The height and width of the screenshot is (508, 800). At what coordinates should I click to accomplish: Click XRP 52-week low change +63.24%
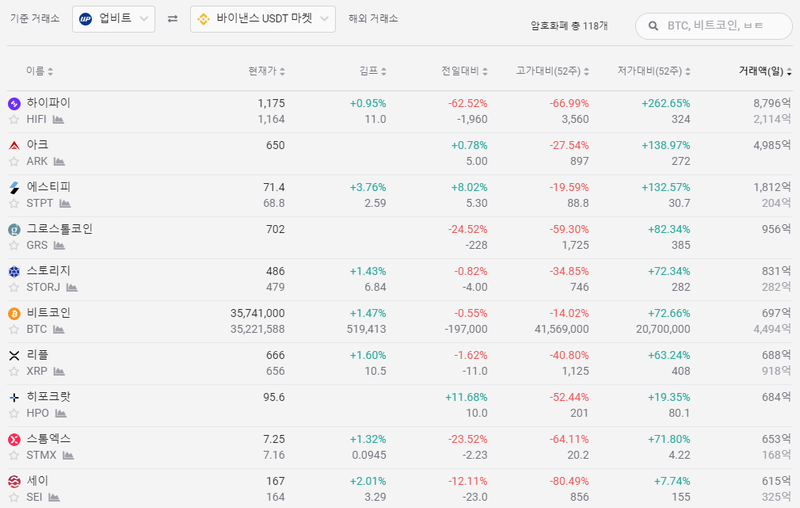click(x=669, y=355)
